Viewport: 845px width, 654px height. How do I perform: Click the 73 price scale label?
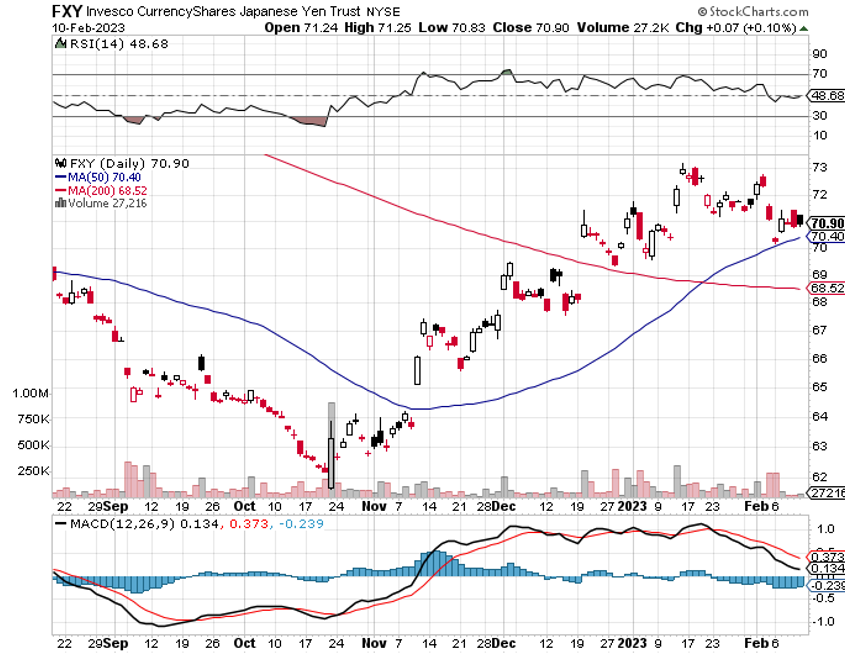820,168
